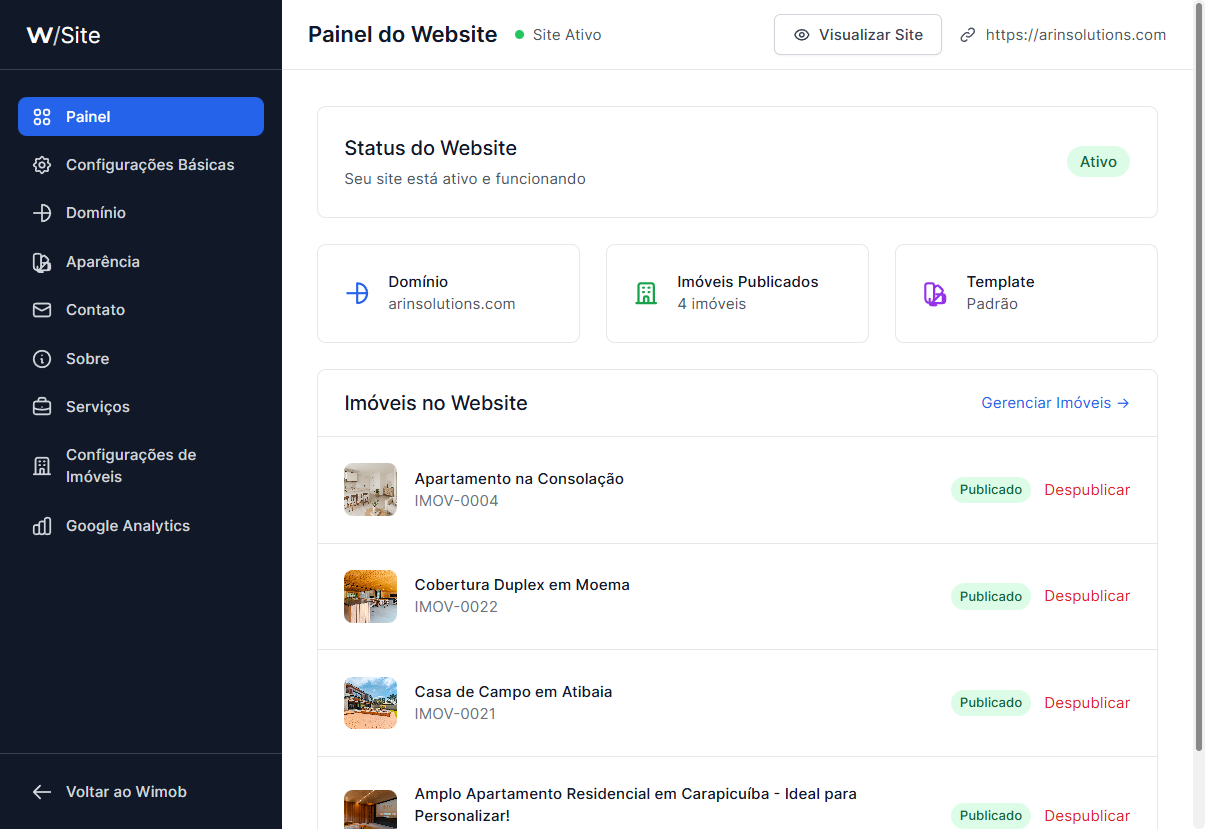
Task: Click the 4 imóveis count
Action: point(712,304)
